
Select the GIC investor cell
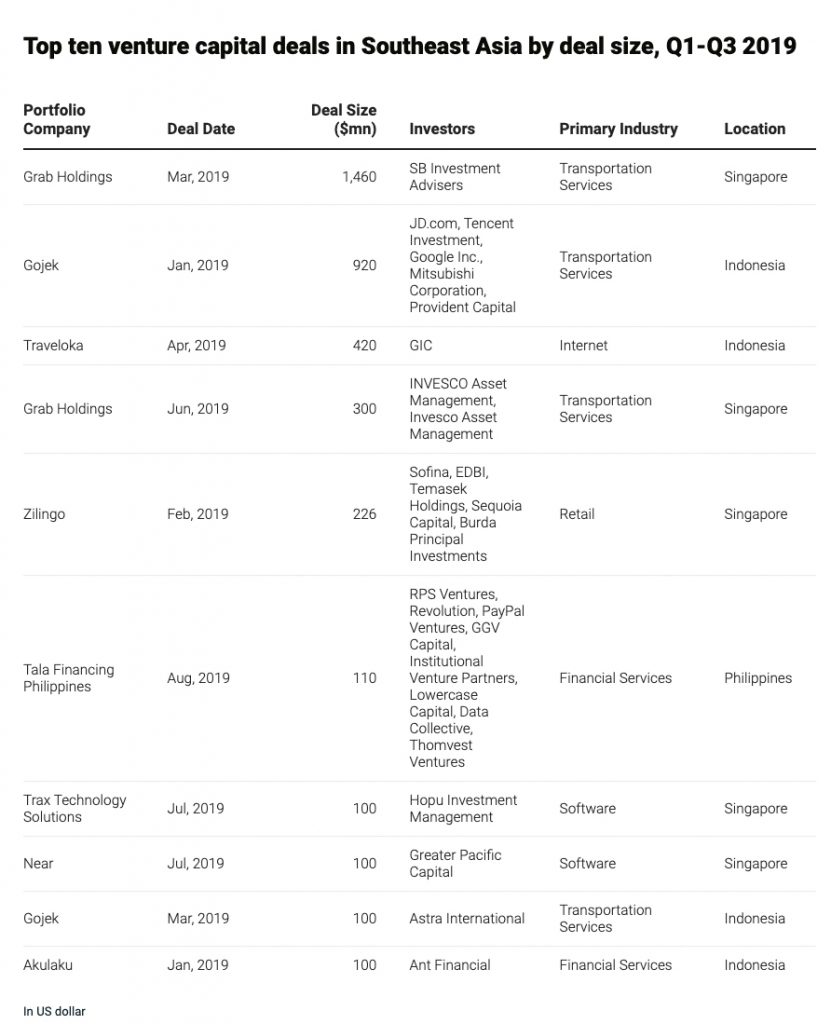[x=421, y=345]
